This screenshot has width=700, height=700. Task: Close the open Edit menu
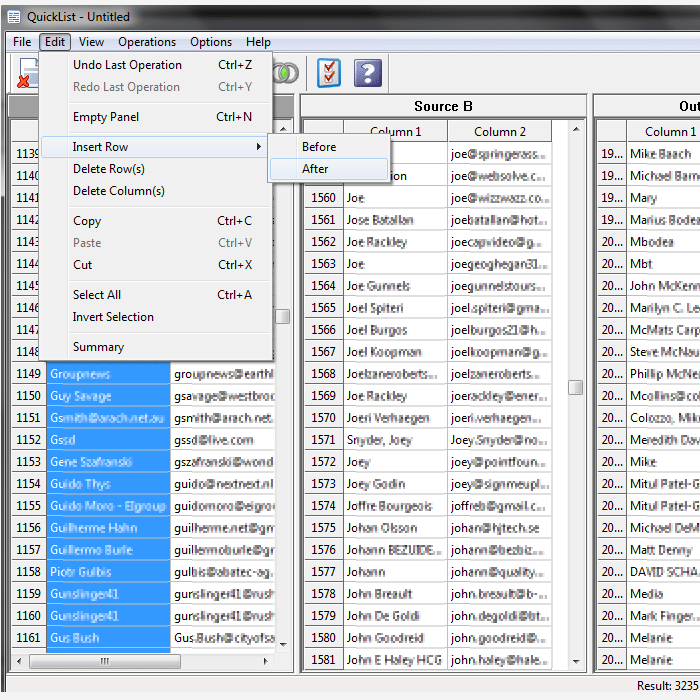55,42
